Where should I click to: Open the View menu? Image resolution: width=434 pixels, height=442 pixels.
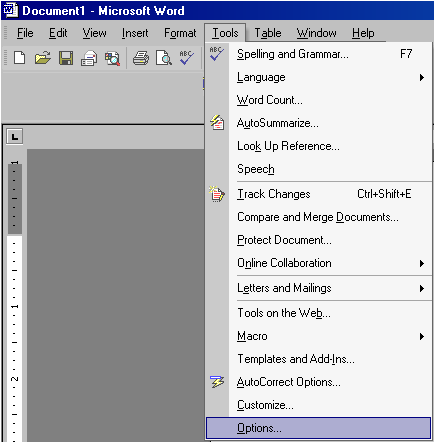(x=95, y=33)
